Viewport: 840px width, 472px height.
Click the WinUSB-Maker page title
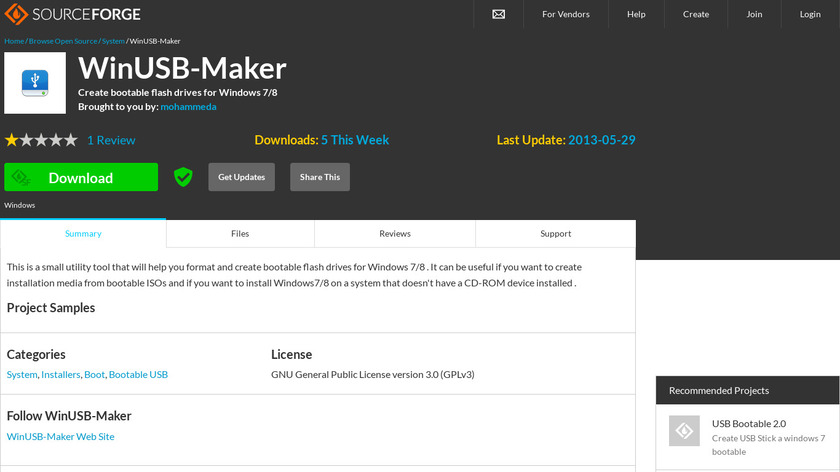pyautogui.click(x=182, y=68)
